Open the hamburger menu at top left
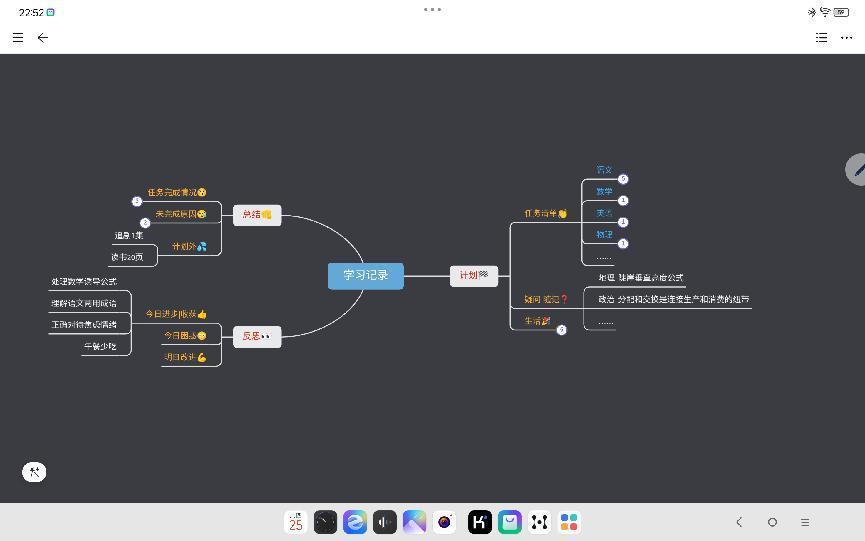 (18, 37)
